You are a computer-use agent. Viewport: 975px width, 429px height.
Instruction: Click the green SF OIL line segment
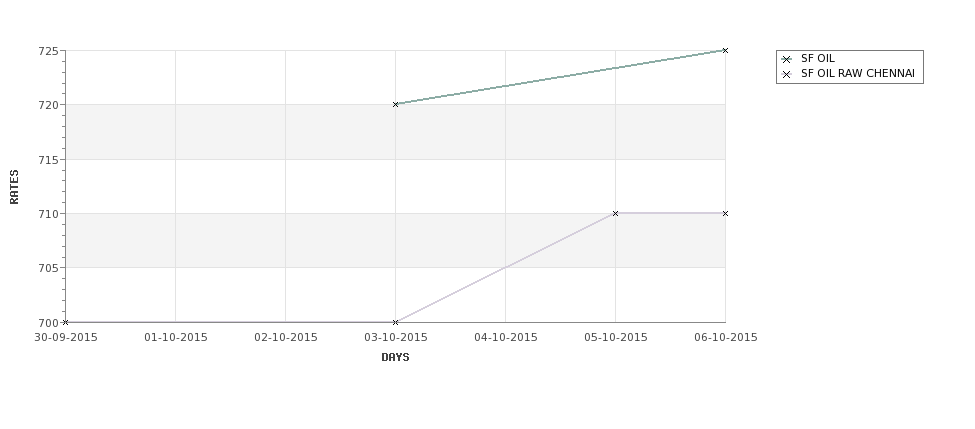(560, 77)
